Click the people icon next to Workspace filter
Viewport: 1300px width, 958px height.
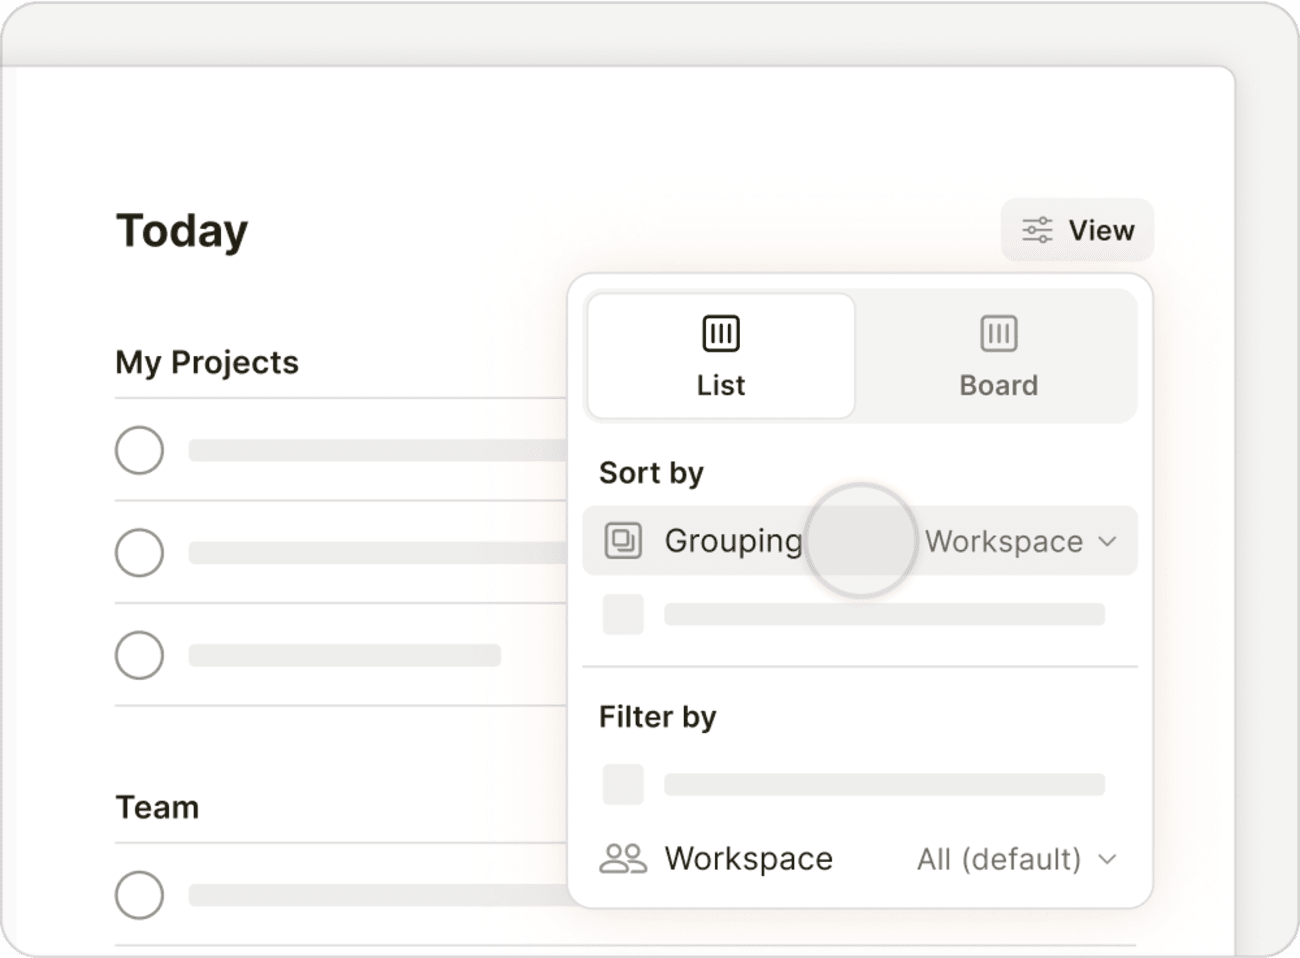pos(622,858)
